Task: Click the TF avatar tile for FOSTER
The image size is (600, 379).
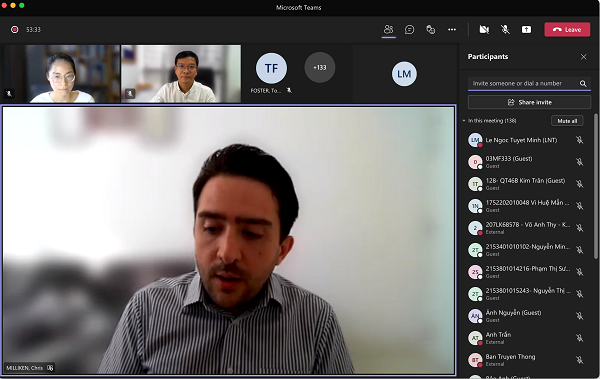Action: coord(271,68)
